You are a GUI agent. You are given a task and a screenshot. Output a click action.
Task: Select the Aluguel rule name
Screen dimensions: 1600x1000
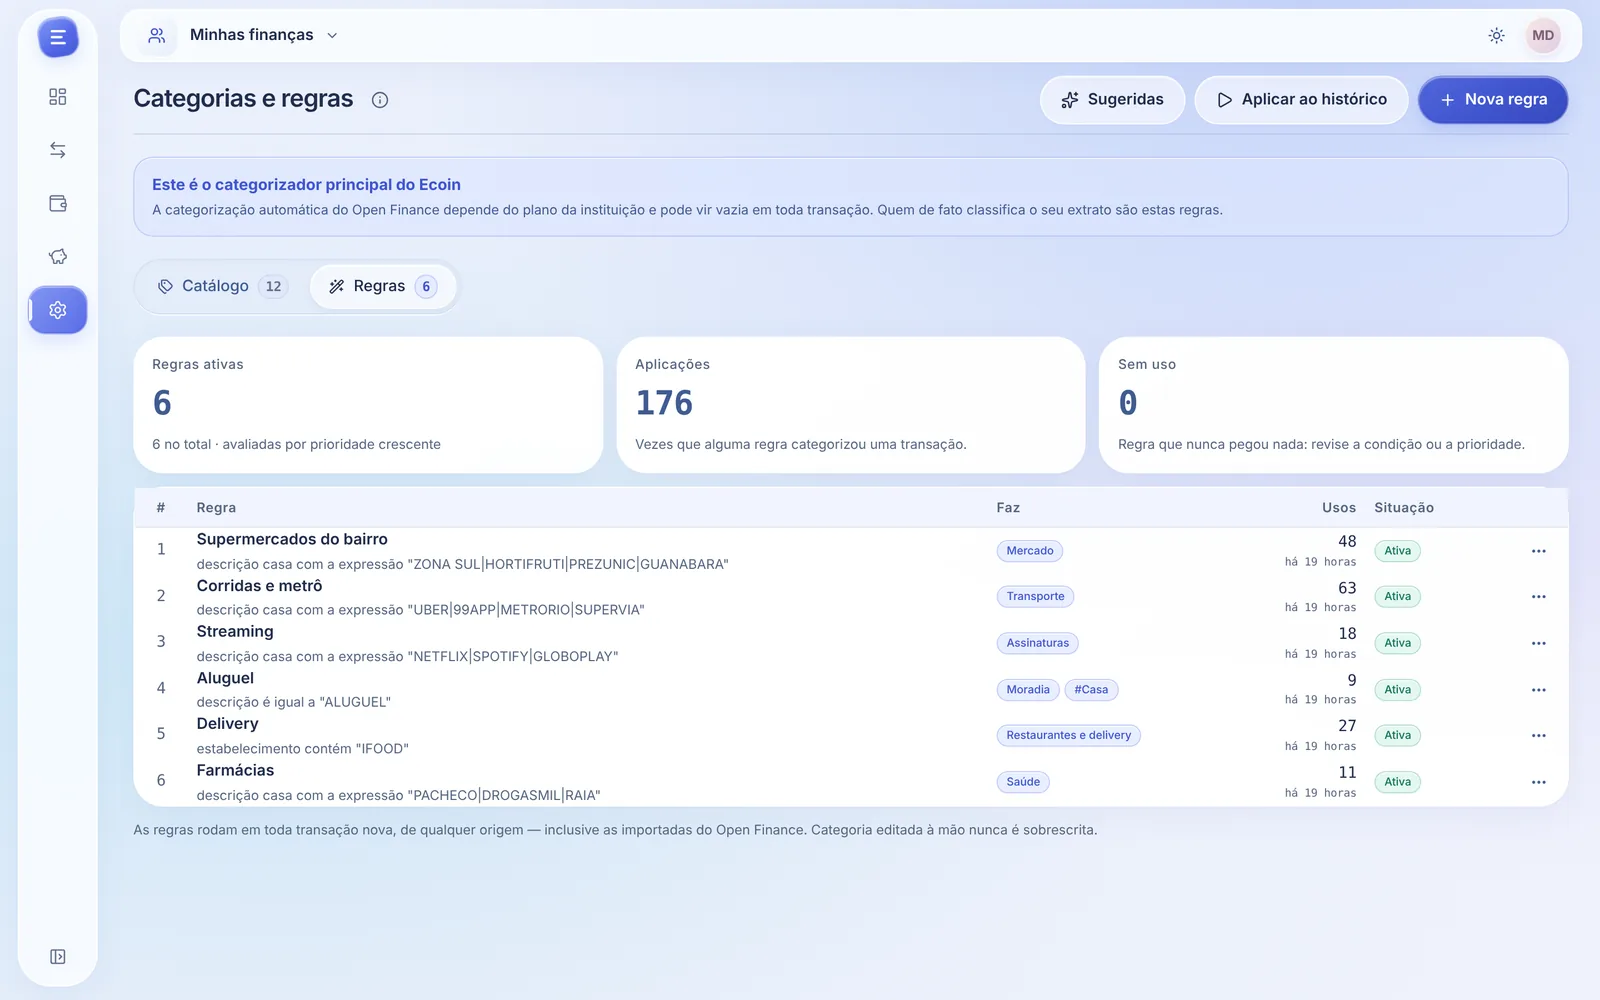[225, 678]
